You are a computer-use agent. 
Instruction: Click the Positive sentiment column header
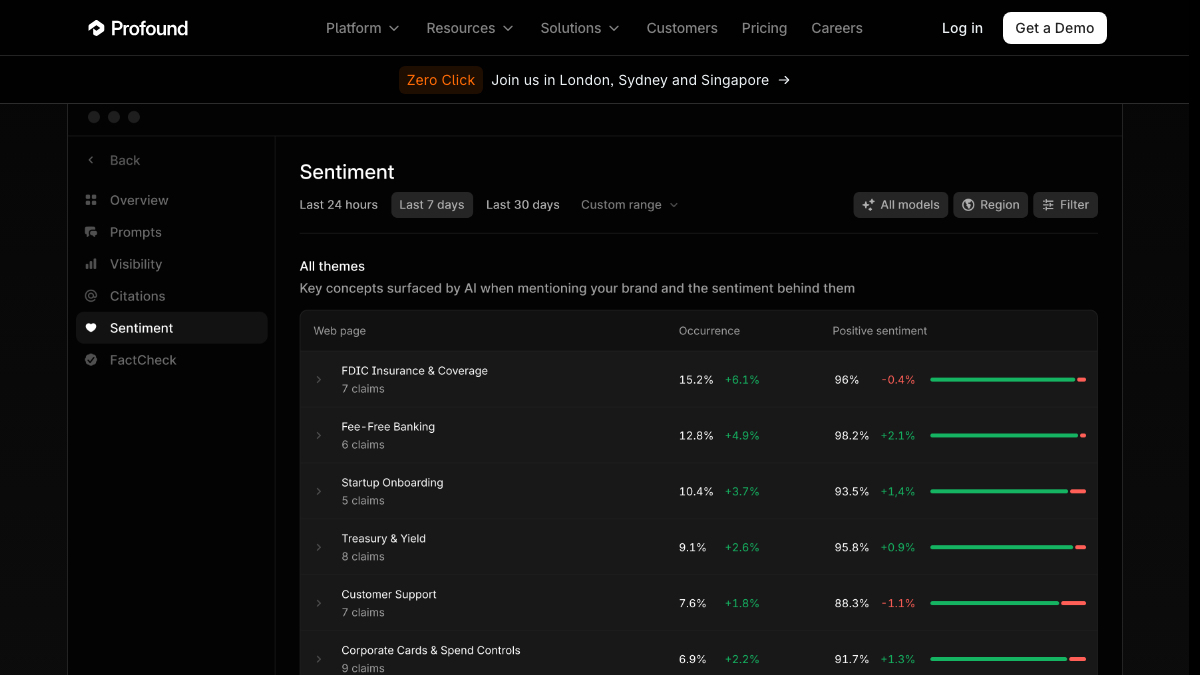880,331
